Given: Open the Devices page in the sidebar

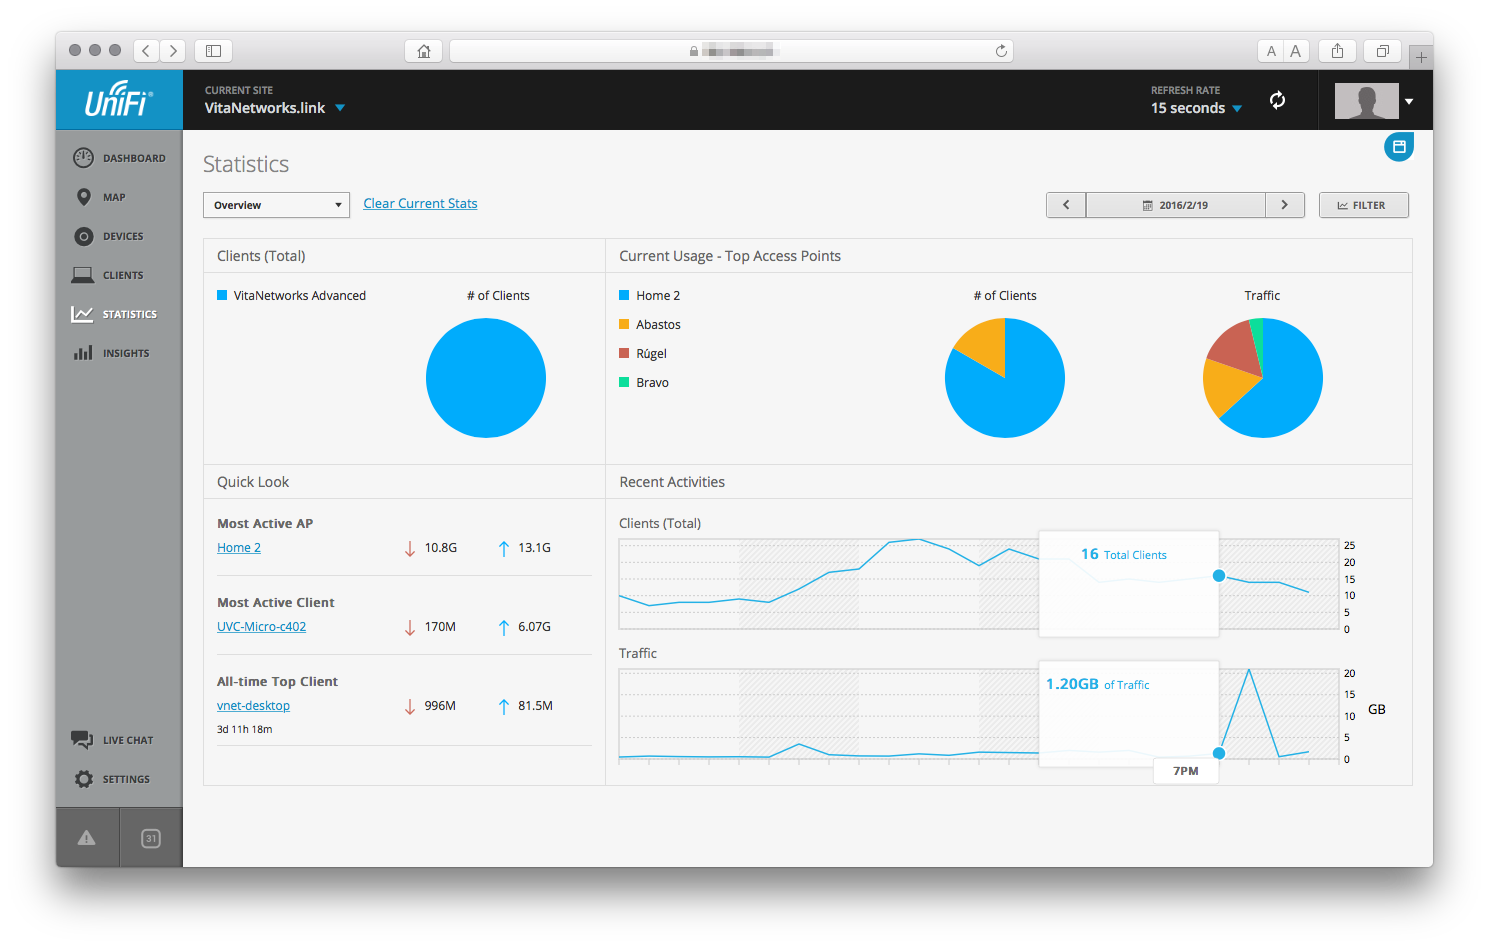Looking at the screenshot, I should click(x=109, y=236).
